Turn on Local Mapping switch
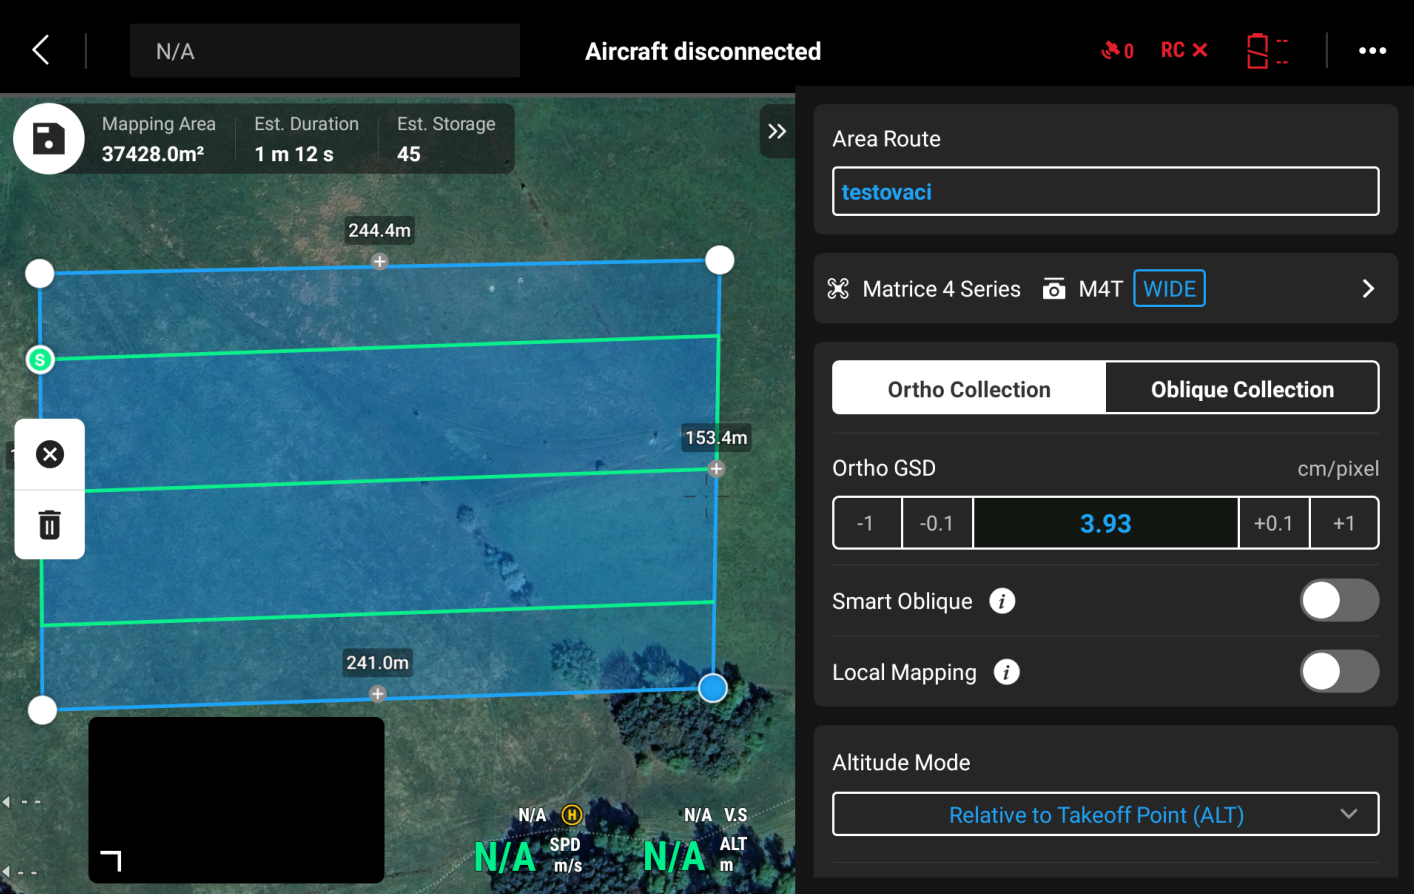This screenshot has width=1414, height=894. [1338, 672]
